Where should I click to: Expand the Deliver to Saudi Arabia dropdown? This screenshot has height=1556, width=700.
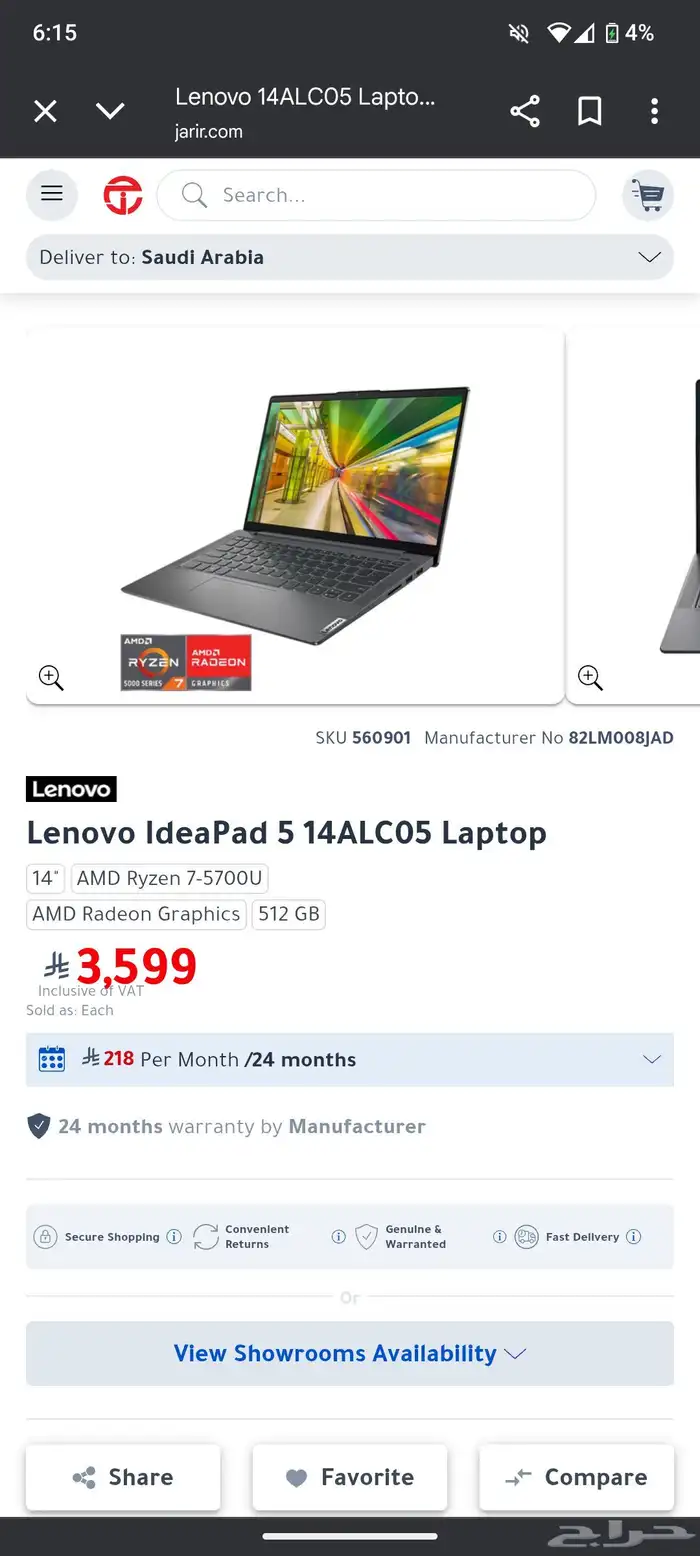pyautogui.click(x=350, y=257)
